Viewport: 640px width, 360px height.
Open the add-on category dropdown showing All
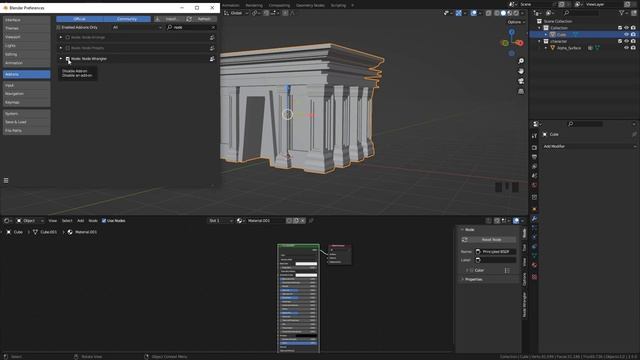137,27
